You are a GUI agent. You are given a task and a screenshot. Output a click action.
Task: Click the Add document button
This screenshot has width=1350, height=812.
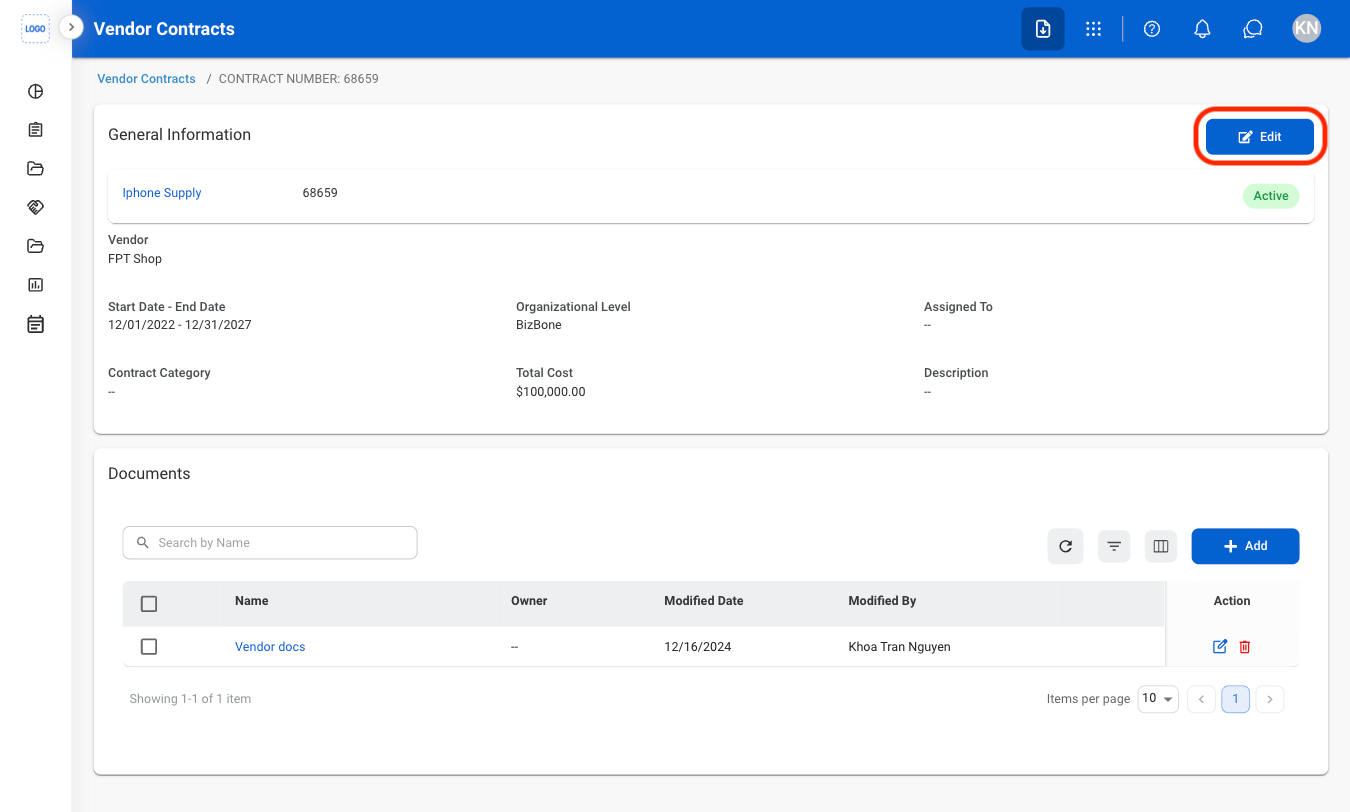[1245, 546]
